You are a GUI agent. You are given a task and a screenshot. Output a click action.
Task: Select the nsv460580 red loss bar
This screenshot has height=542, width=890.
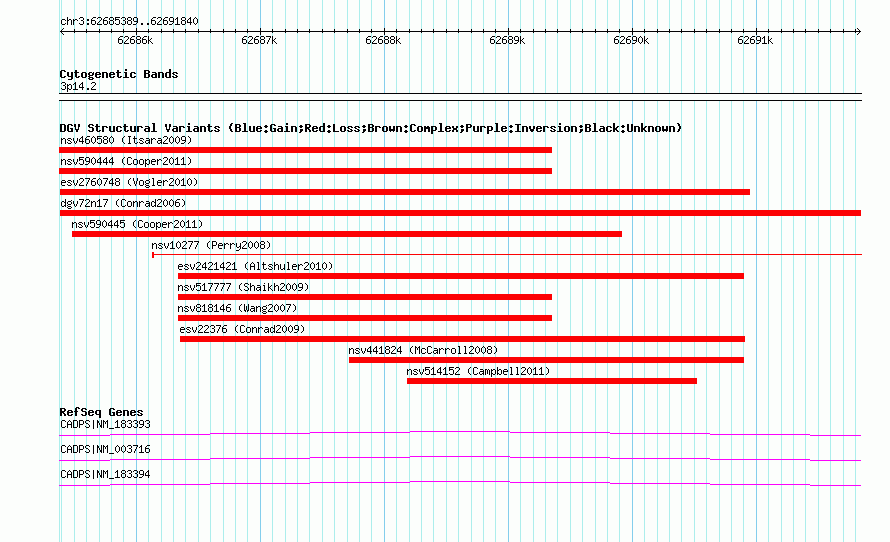click(305, 150)
